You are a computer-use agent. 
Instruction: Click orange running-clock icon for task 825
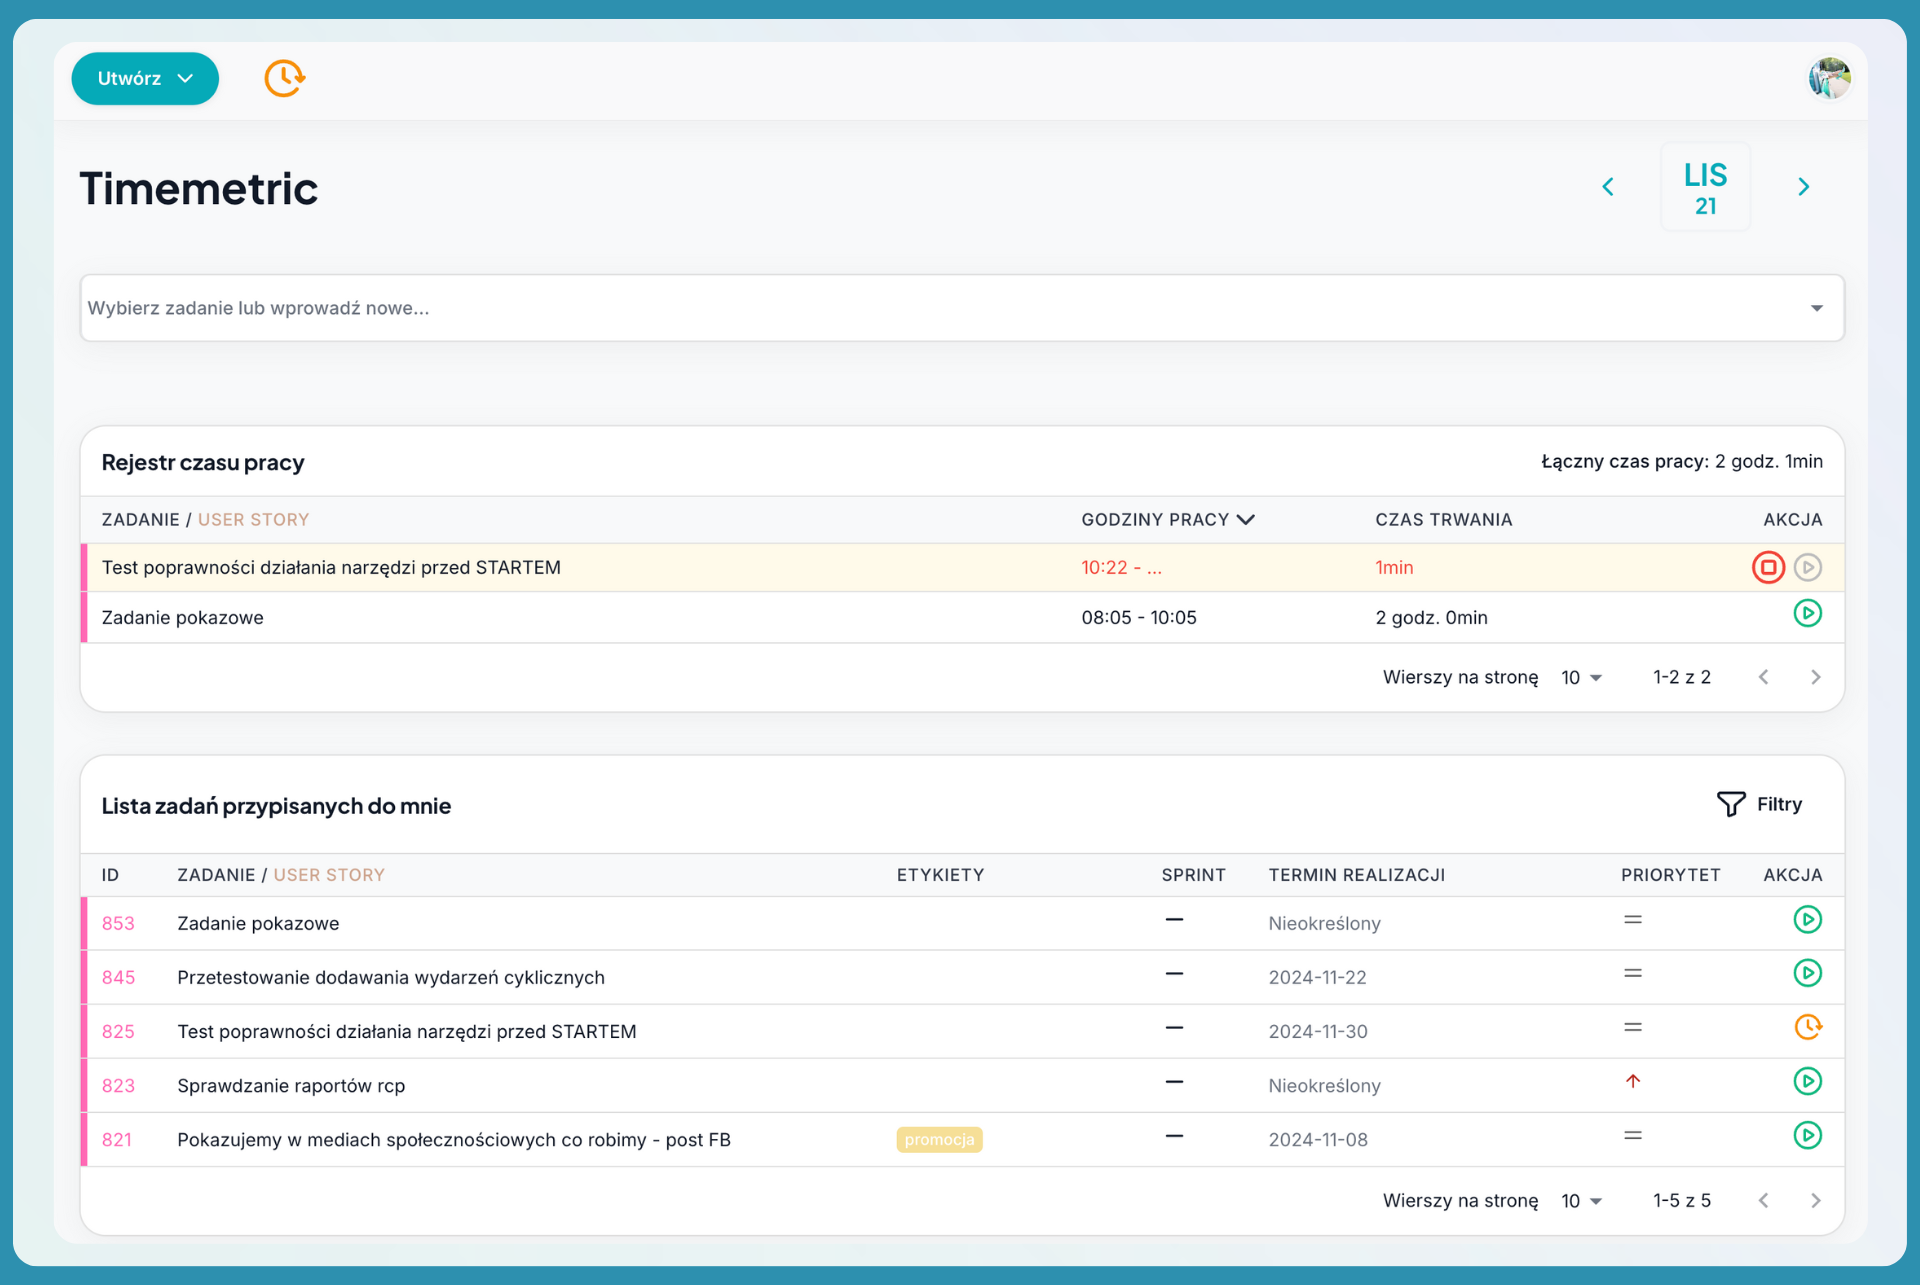click(x=1807, y=1027)
